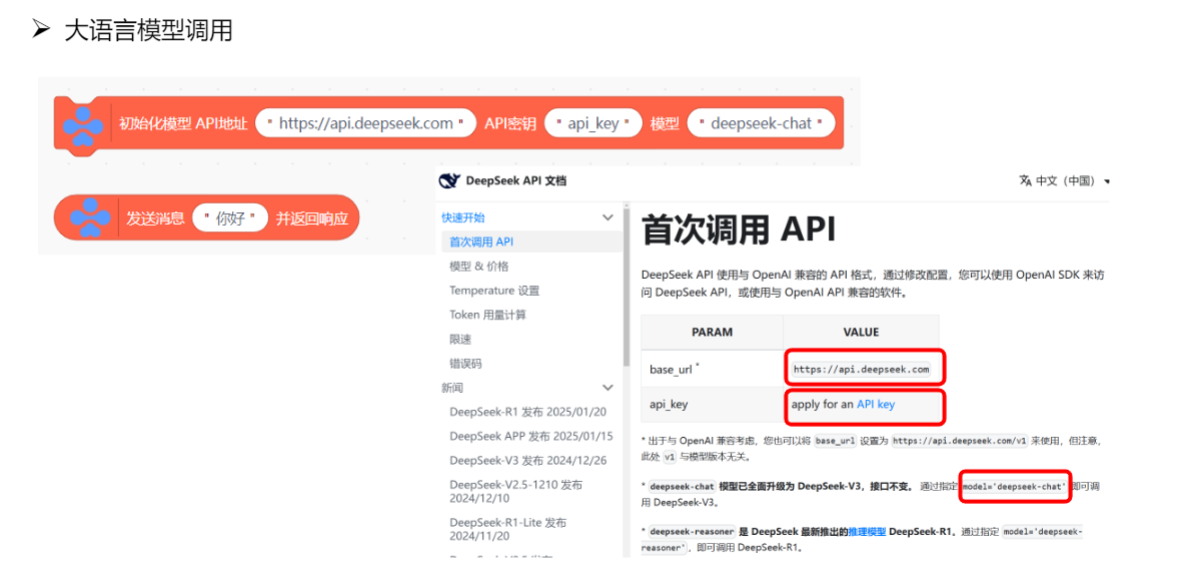Click the 并返回响应 block label
Screen dimensions: 1180x574
pos(312,219)
